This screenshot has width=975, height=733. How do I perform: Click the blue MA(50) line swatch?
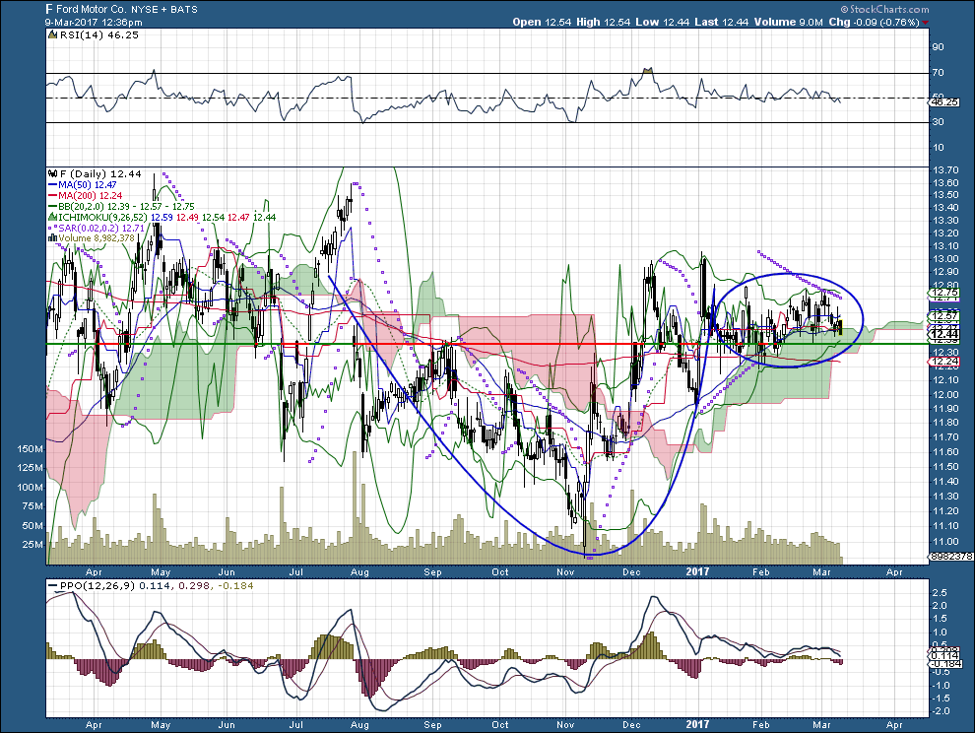[x=53, y=185]
